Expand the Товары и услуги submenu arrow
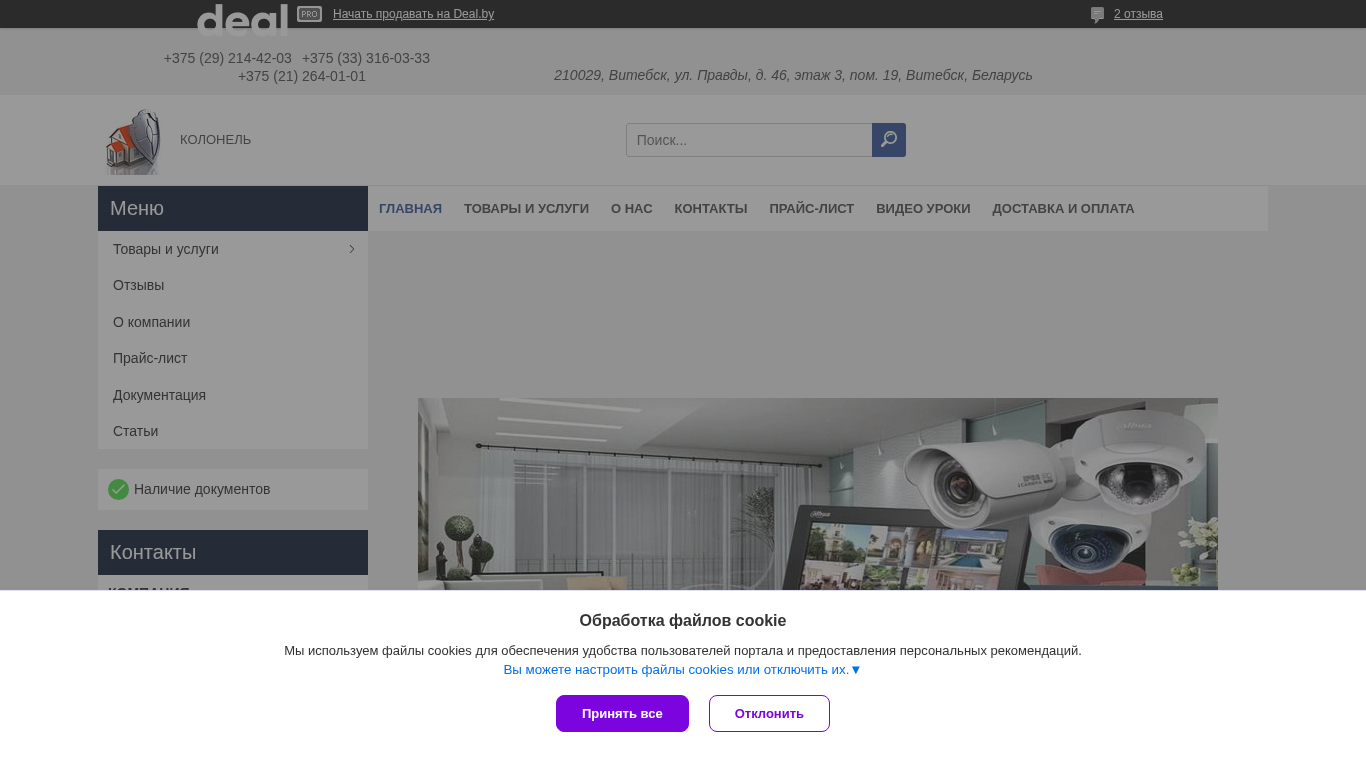The width and height of the screenshot is (1366, 768). (352, 249)
